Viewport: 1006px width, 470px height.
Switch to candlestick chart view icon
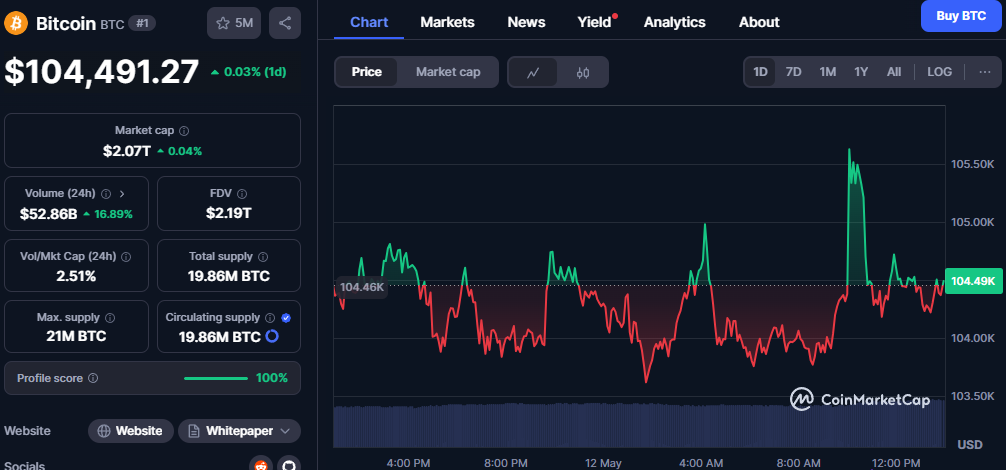click(x=583, y=72)
